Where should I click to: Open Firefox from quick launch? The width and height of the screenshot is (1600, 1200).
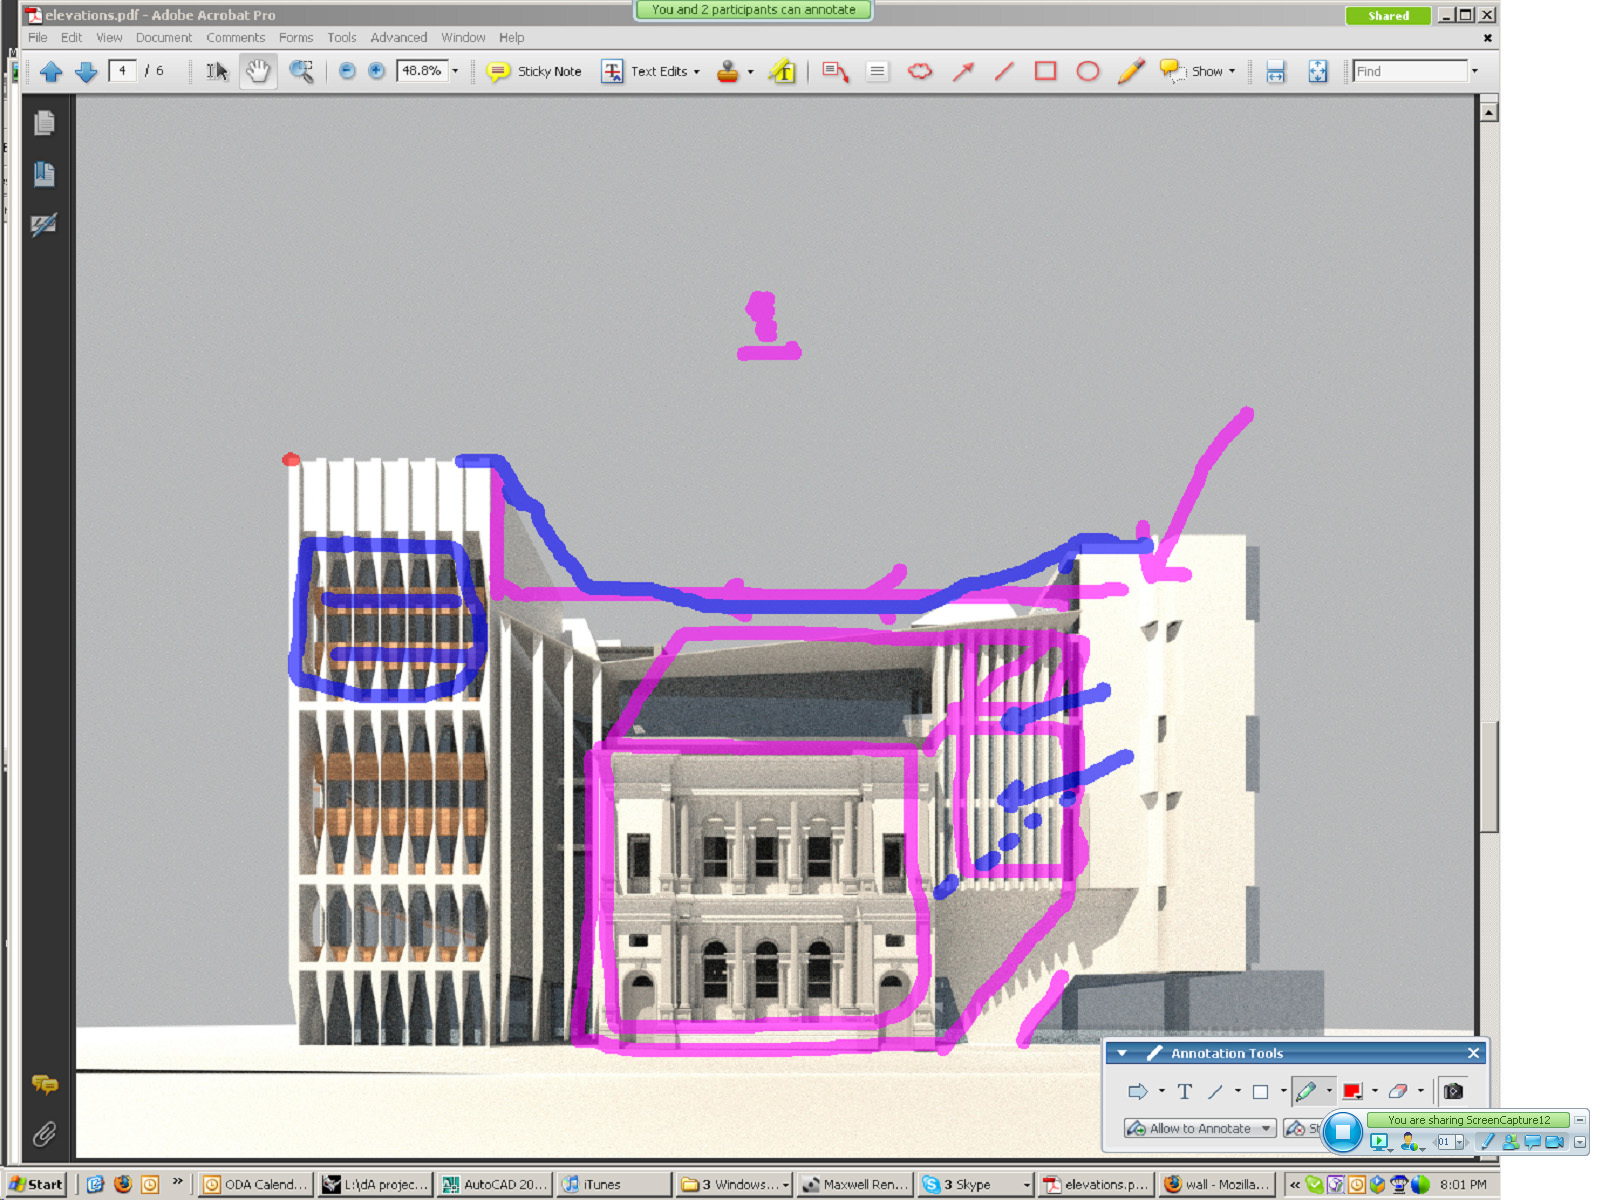[x=122, y=1184]
